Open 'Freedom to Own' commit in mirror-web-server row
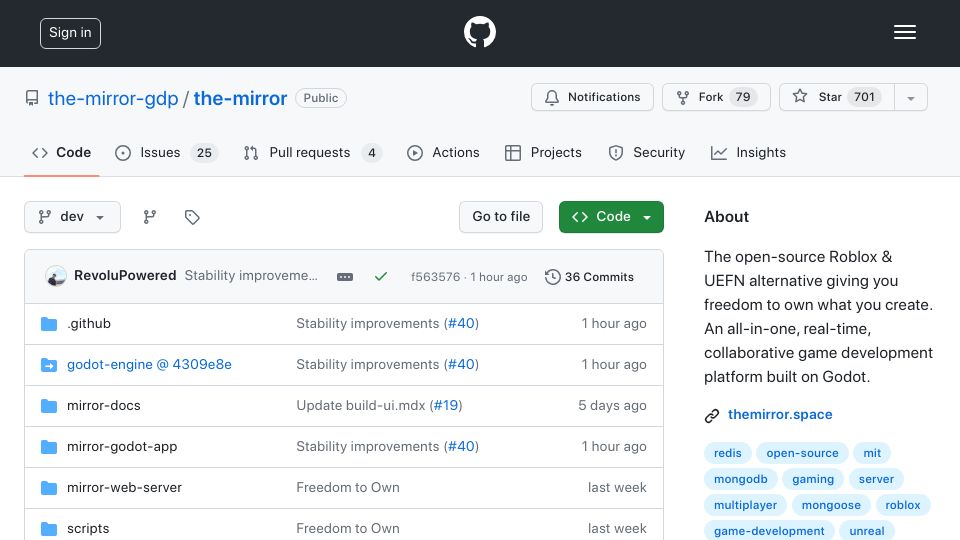 (348, 487)
